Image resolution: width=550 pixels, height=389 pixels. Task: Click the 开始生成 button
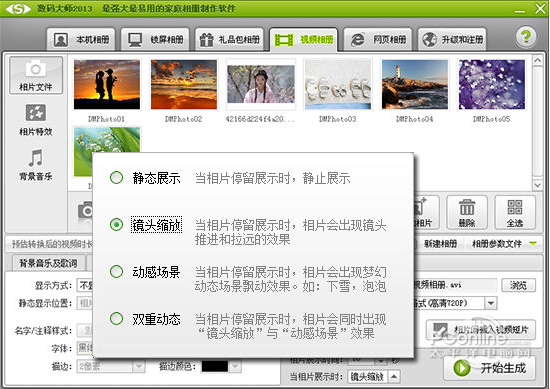(490, 368)
